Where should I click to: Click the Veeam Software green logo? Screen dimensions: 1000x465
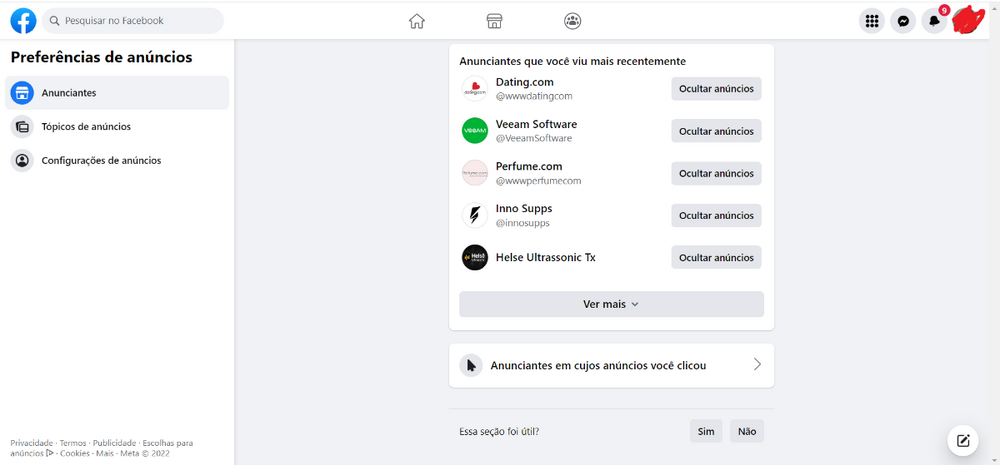[474, 131]
